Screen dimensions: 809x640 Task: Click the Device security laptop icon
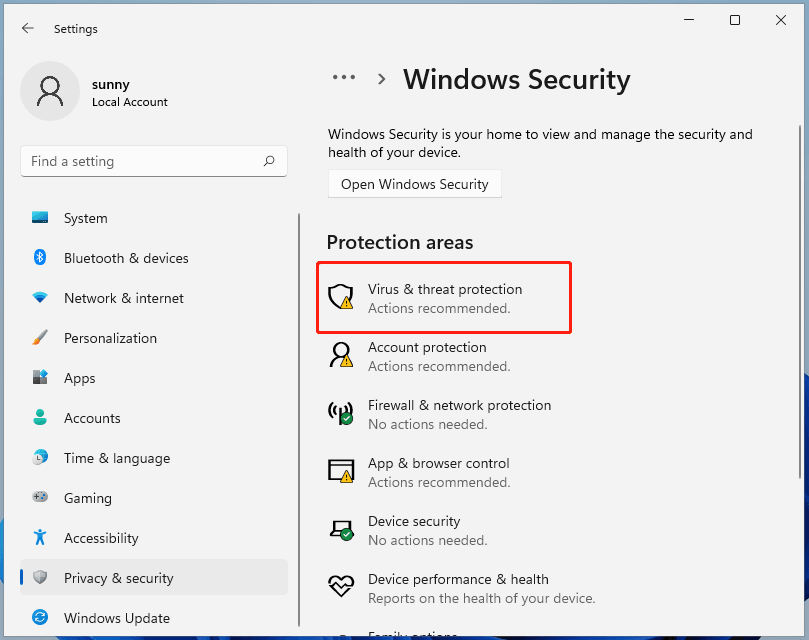coord(341,529)
